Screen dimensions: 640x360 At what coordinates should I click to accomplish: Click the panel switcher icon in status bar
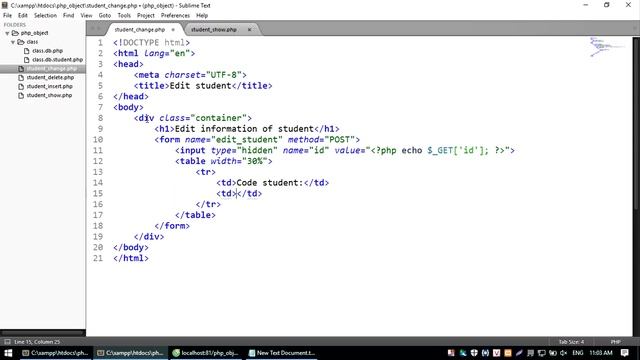click(x=7, y=342)
